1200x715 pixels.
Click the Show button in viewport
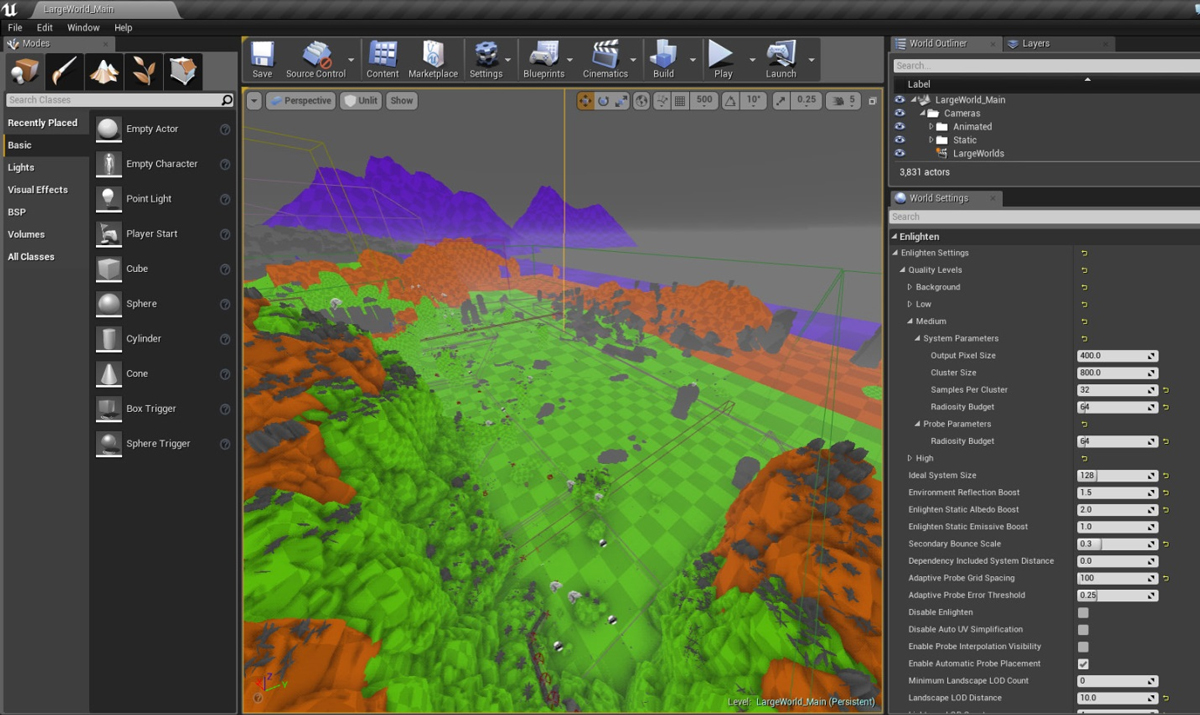pyautogui.click(x=401, y=101)
